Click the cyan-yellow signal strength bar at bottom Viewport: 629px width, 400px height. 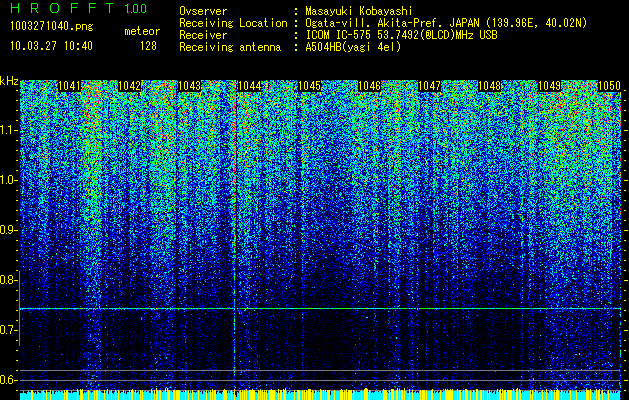(320, 394)
